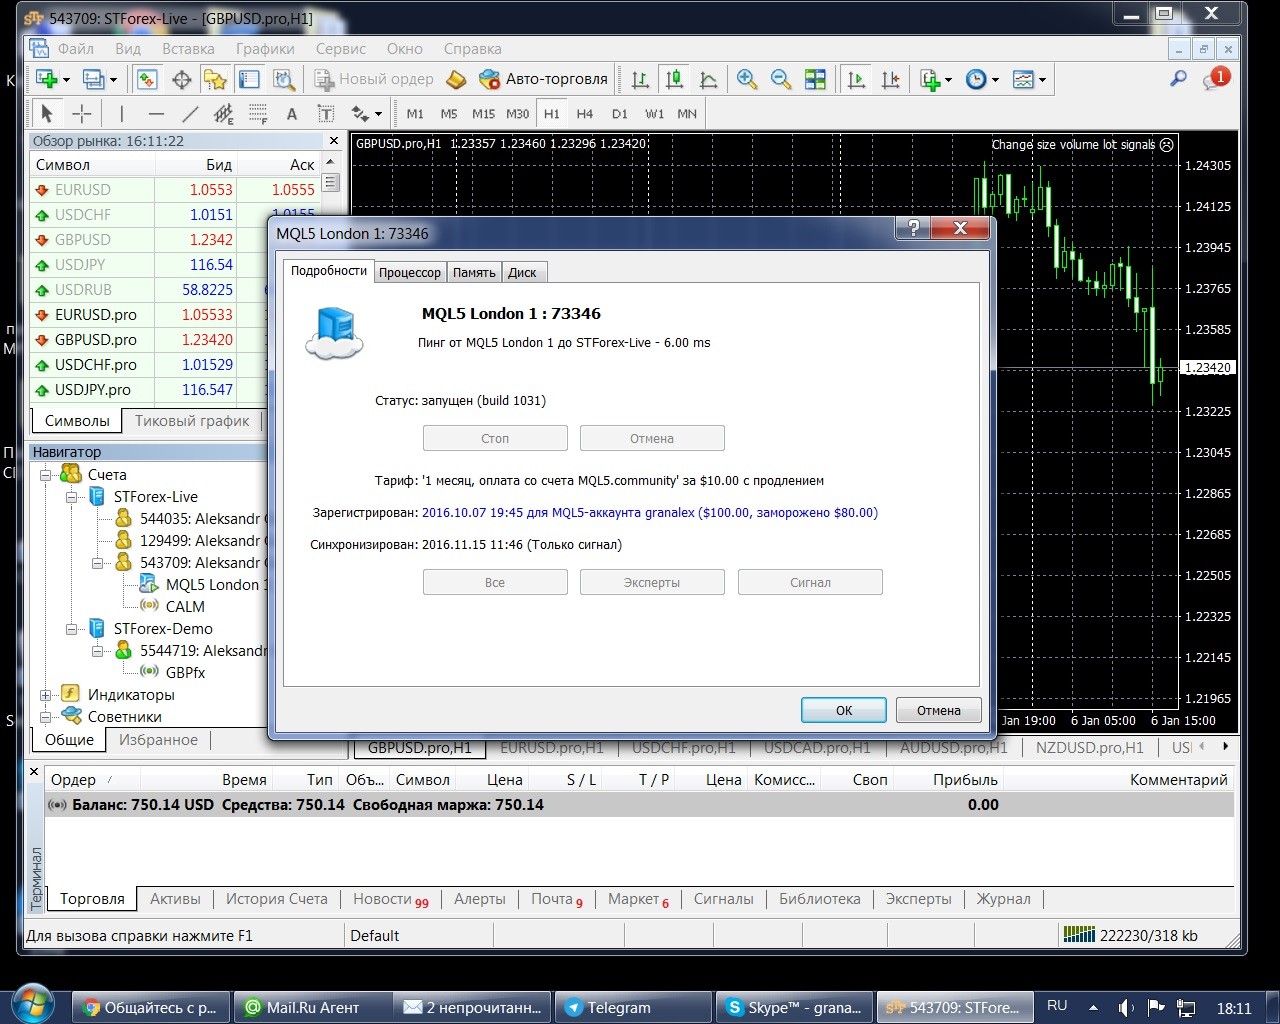Open the notification bubble with badge 1

pyautogui.click(x=1216, y=79)
